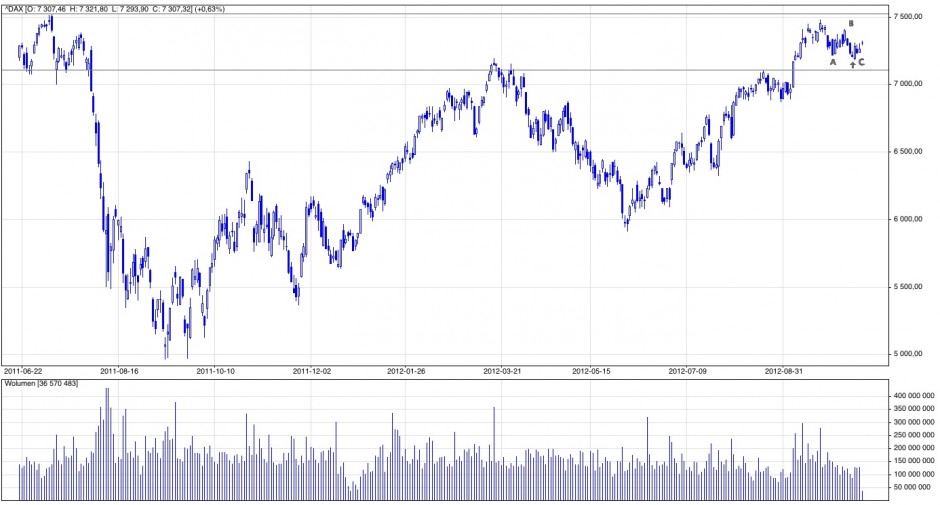Click the 7 500,00 price axis label
The height and width of the screenshot is (505, 940).
tap(910, 17)
